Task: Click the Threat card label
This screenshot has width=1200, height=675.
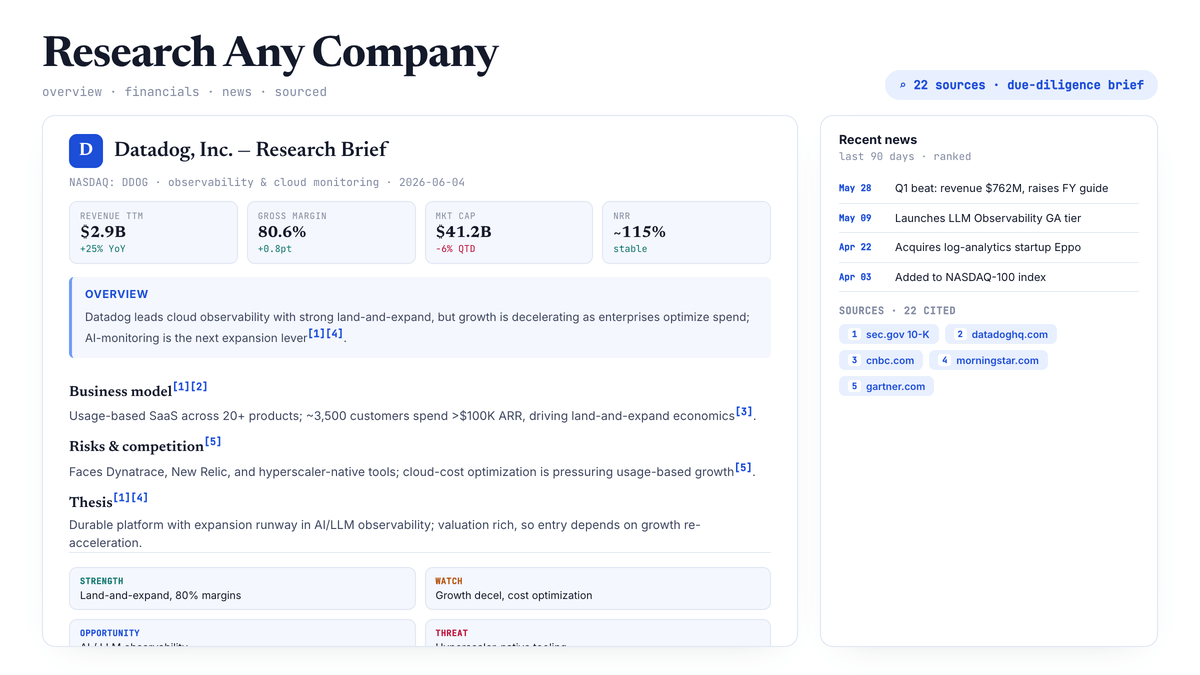Action: (452, 633)
